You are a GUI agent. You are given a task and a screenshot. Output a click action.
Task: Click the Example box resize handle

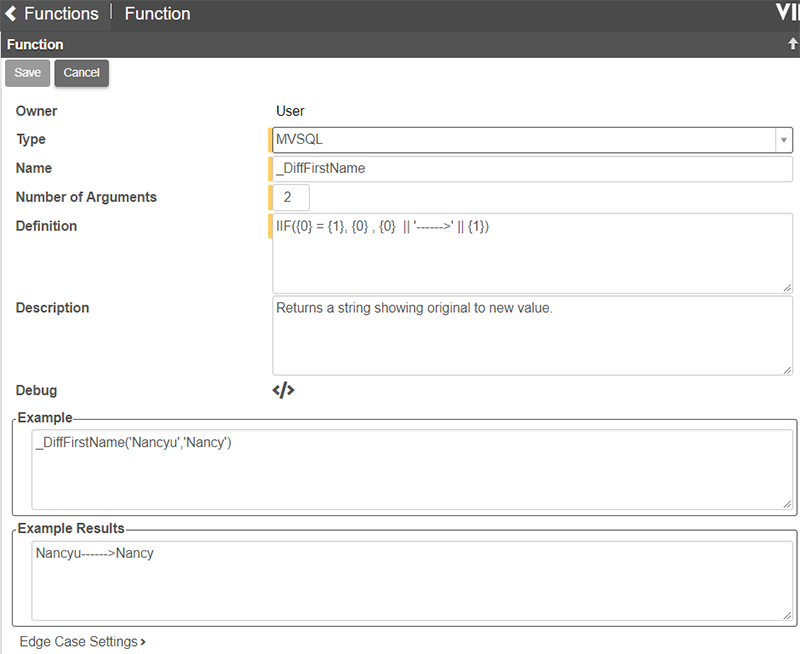787,504
